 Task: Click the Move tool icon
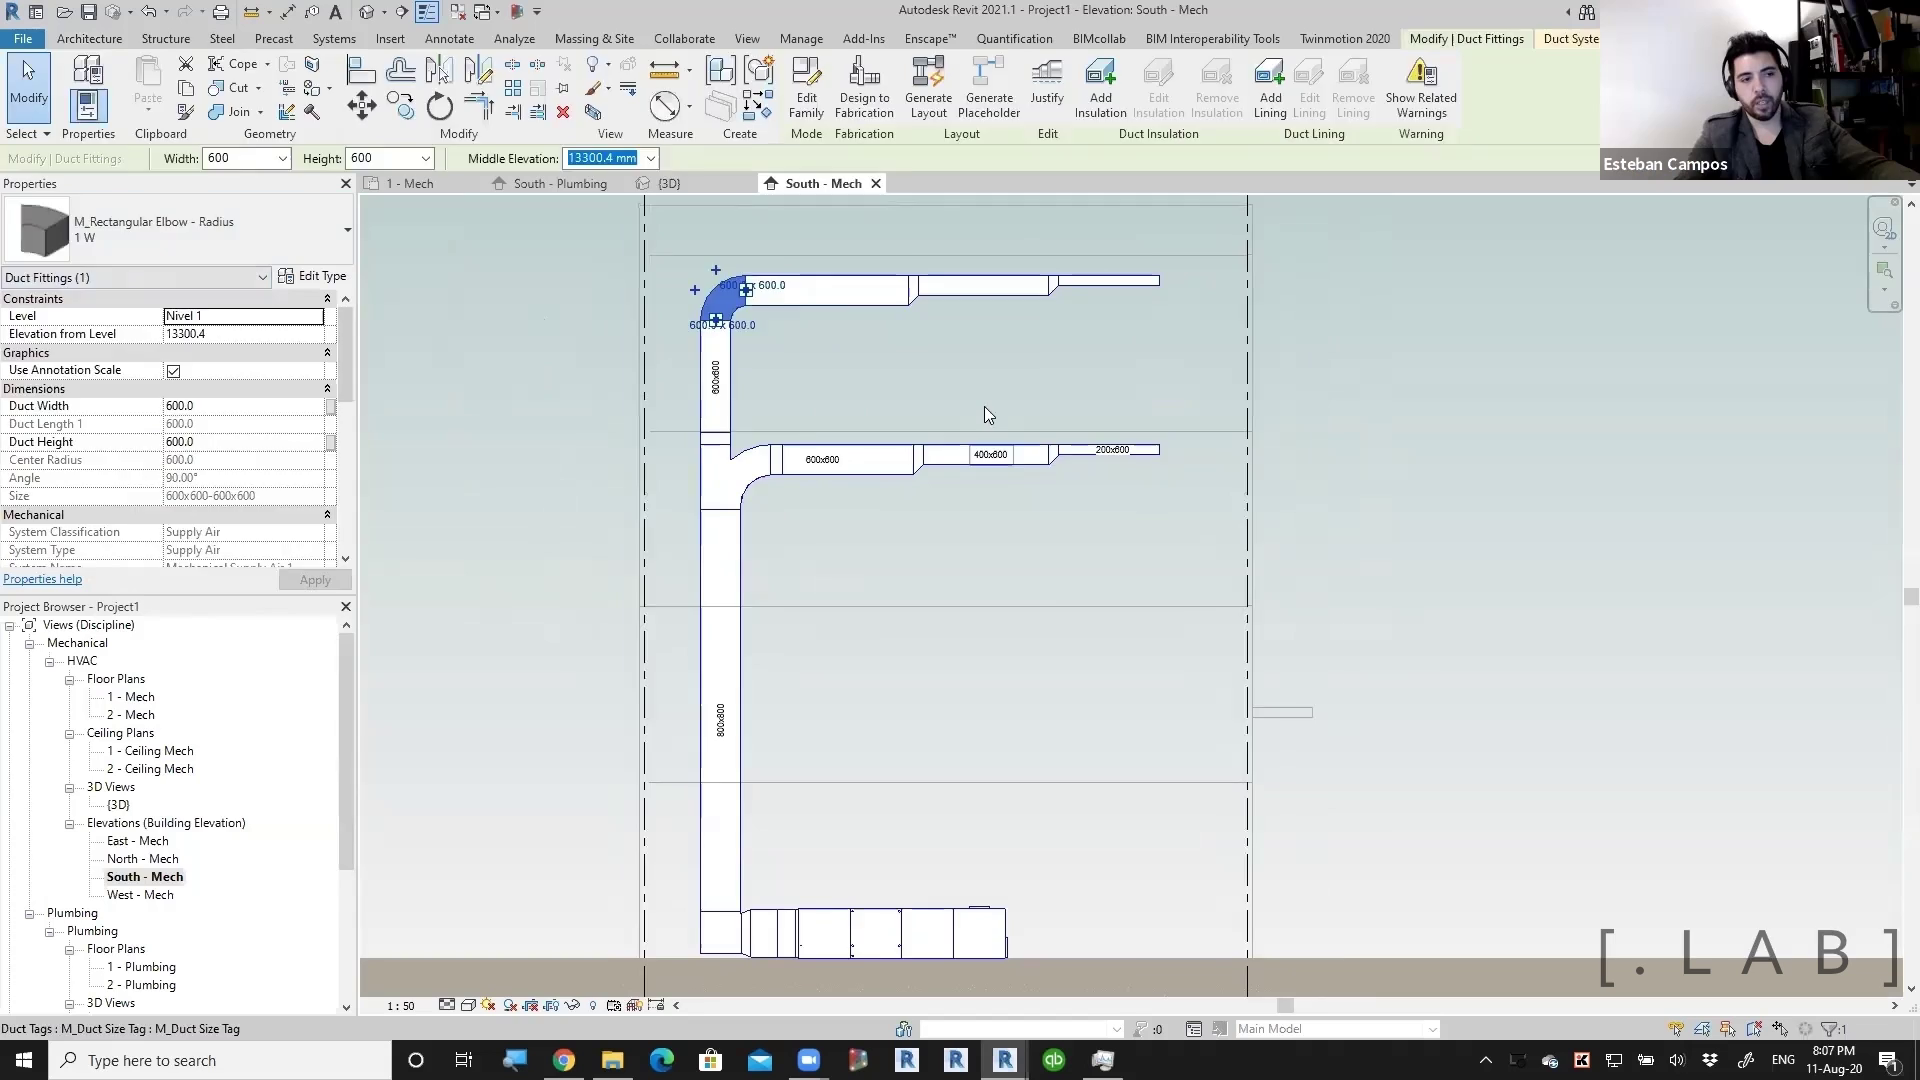[x=361, y=106]
